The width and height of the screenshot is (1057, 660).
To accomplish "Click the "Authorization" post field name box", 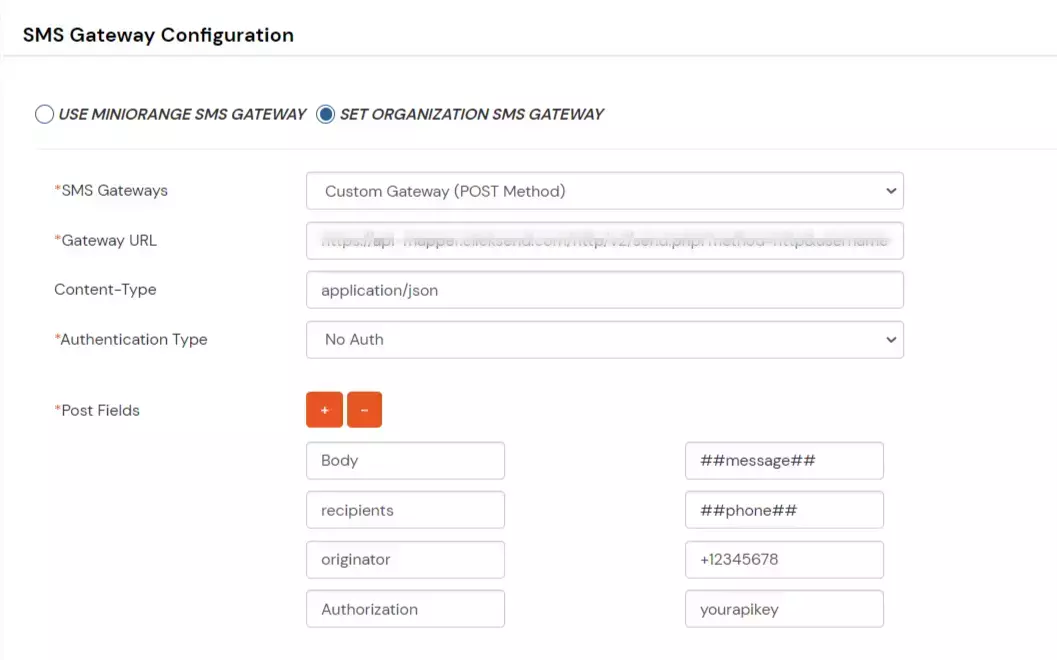I will click(405, 608).
